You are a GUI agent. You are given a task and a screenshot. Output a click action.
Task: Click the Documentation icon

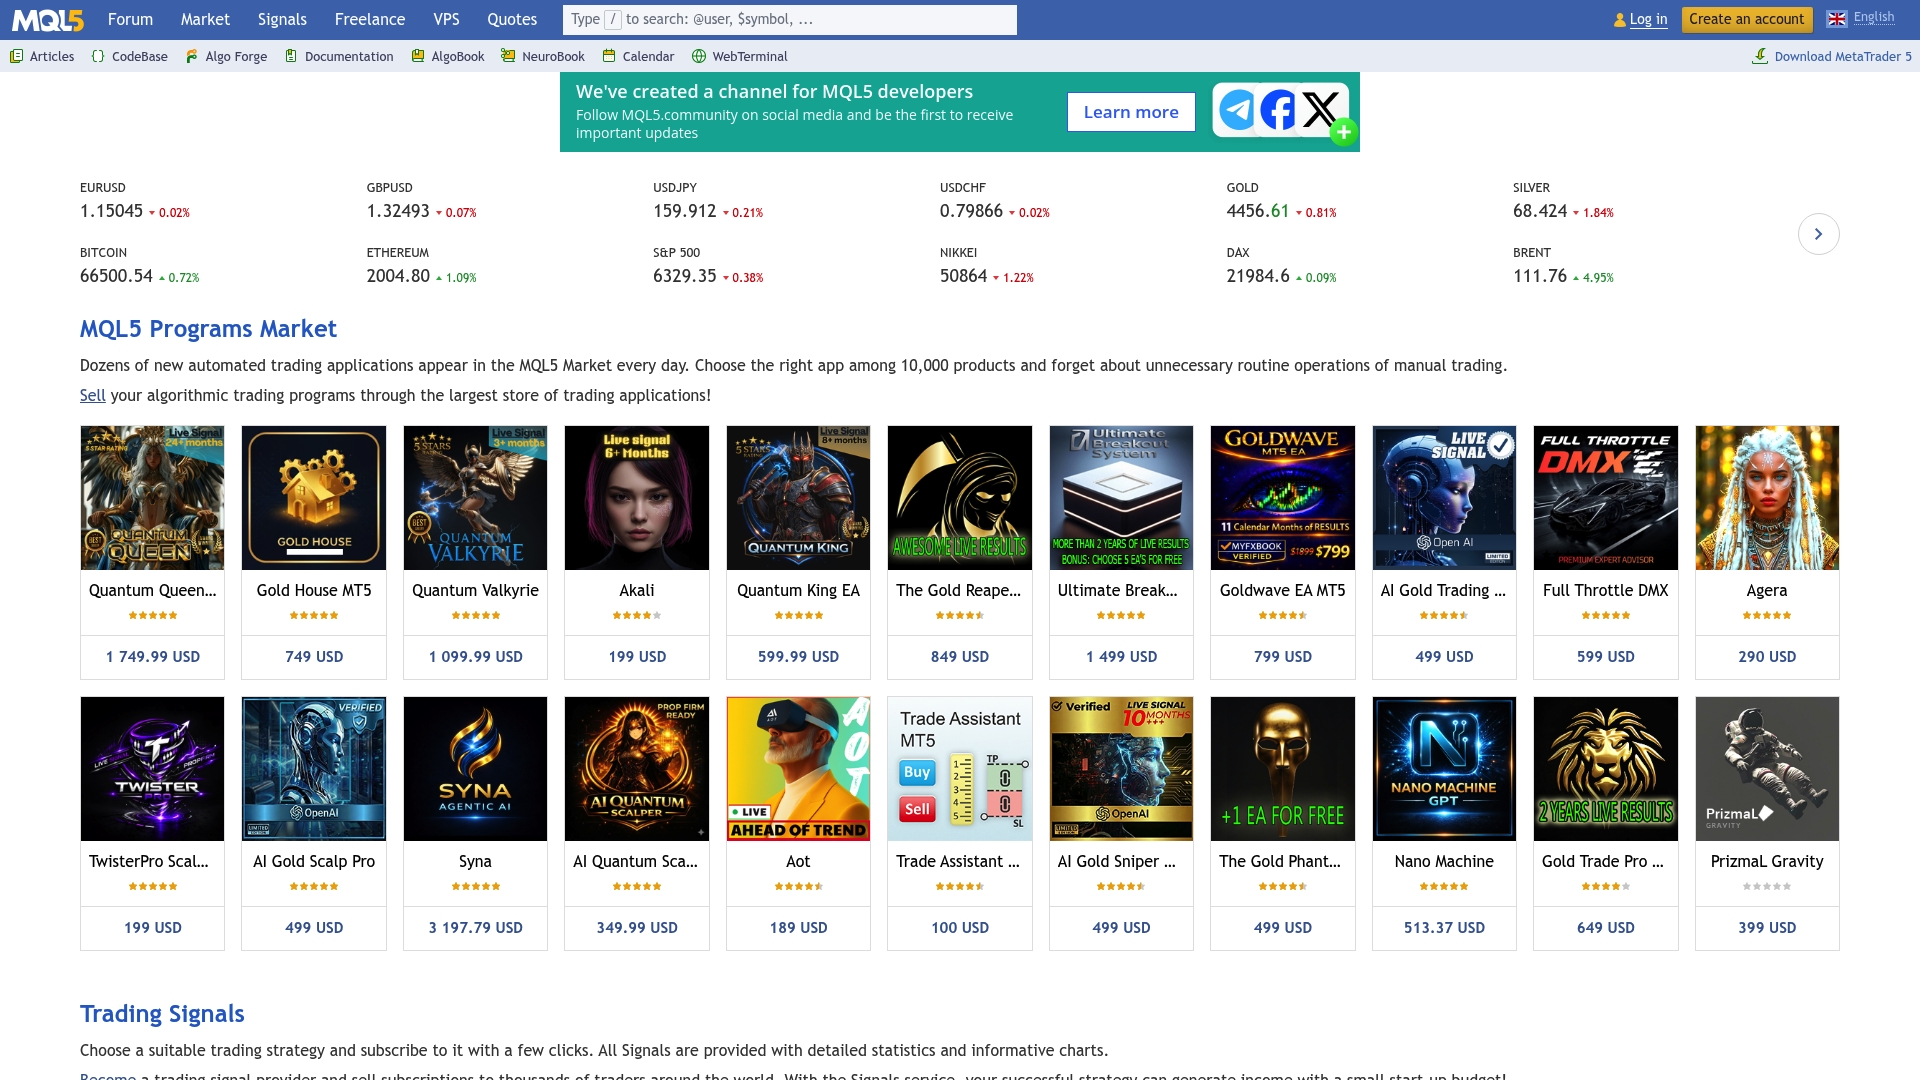click(x=291, y=56)
